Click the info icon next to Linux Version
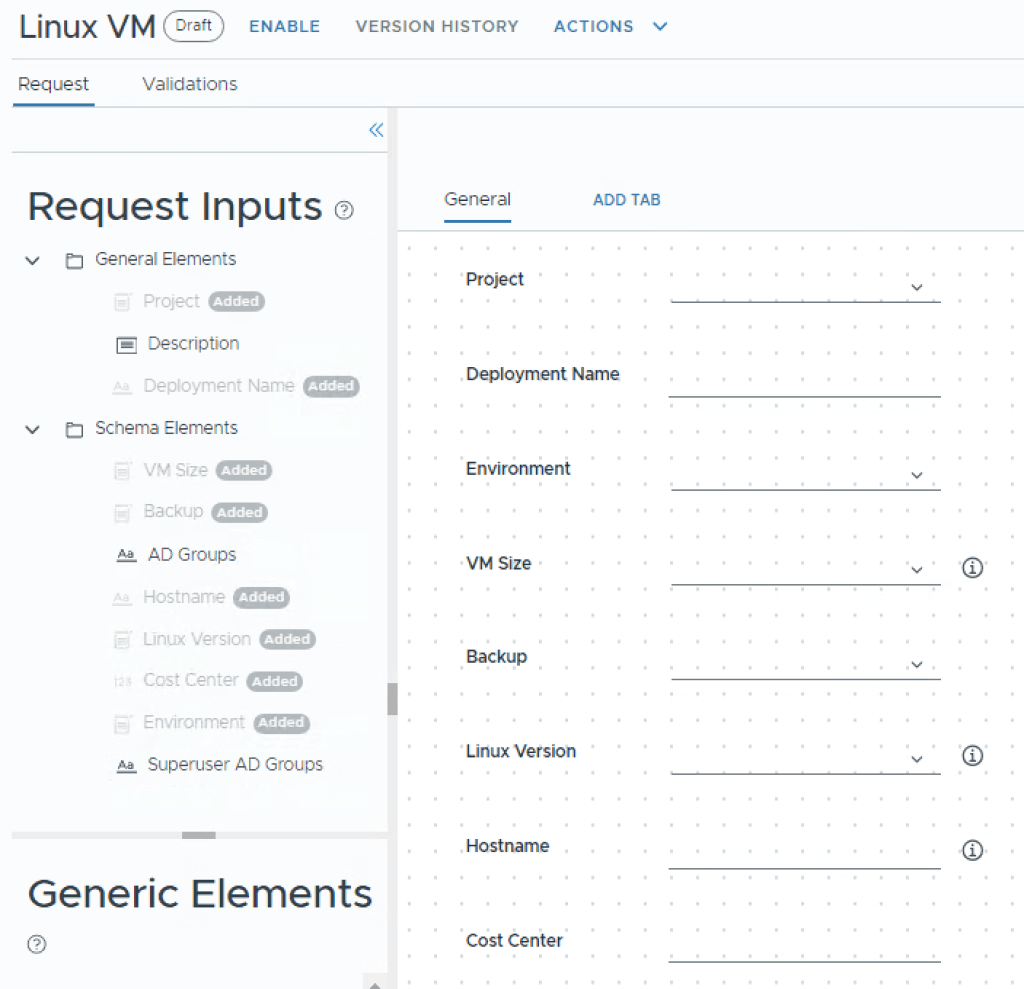The height and width of the screenshot is (989, 1024). (972, 756)
